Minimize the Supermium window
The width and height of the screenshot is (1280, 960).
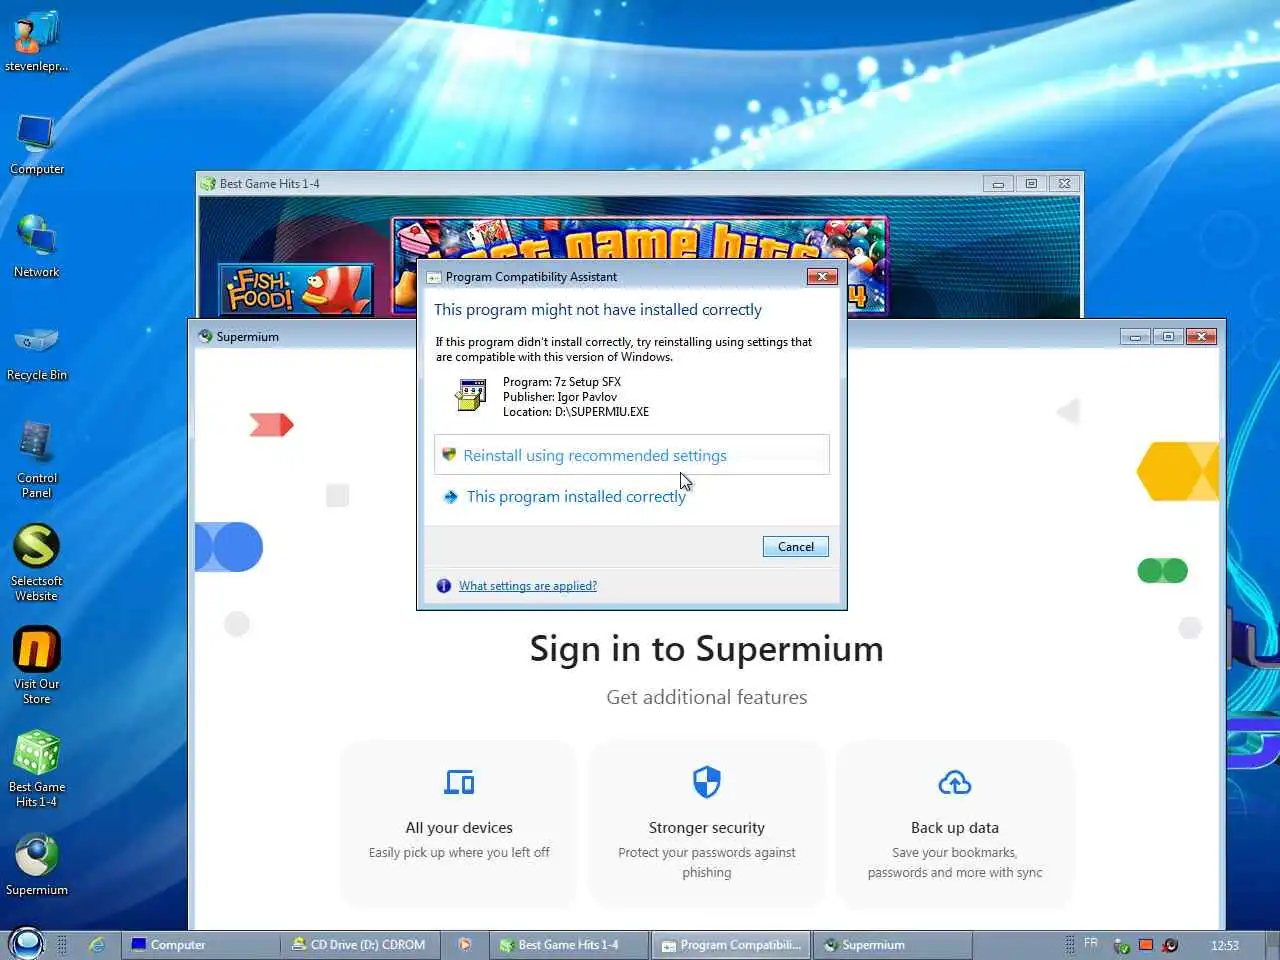pos(1135,337)
